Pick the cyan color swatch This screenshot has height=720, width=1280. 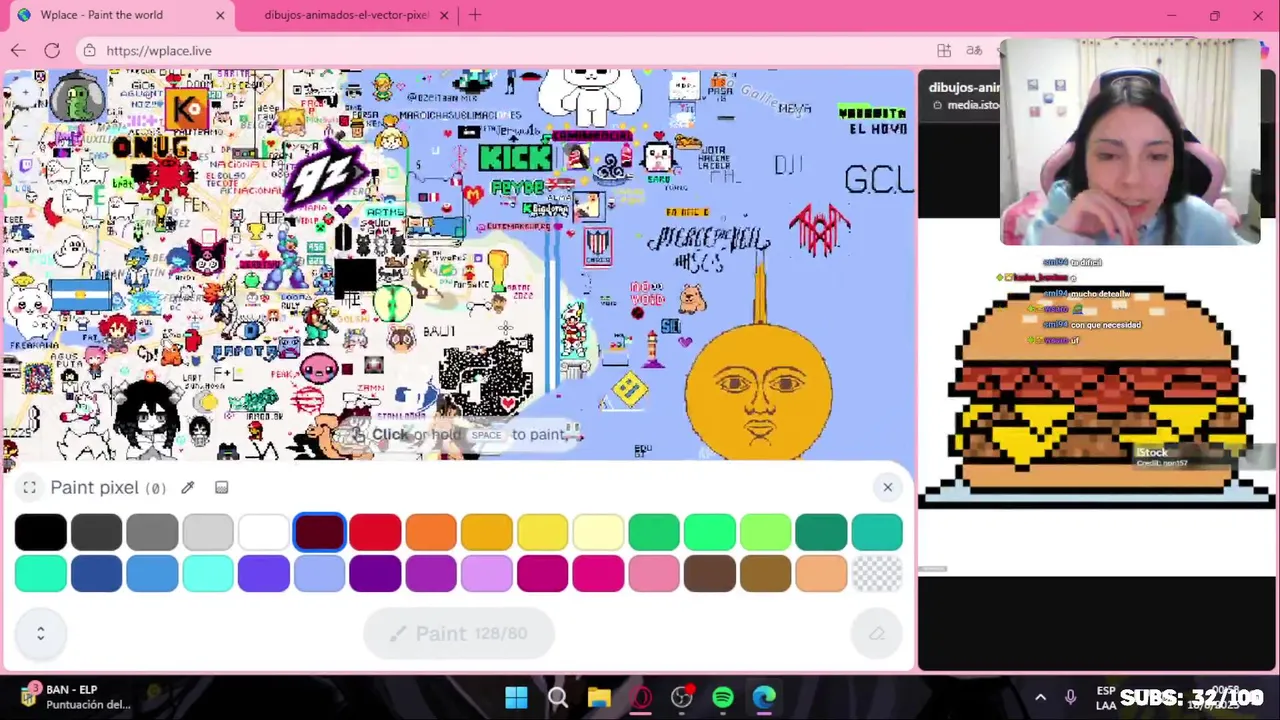(x=208, y=574)
